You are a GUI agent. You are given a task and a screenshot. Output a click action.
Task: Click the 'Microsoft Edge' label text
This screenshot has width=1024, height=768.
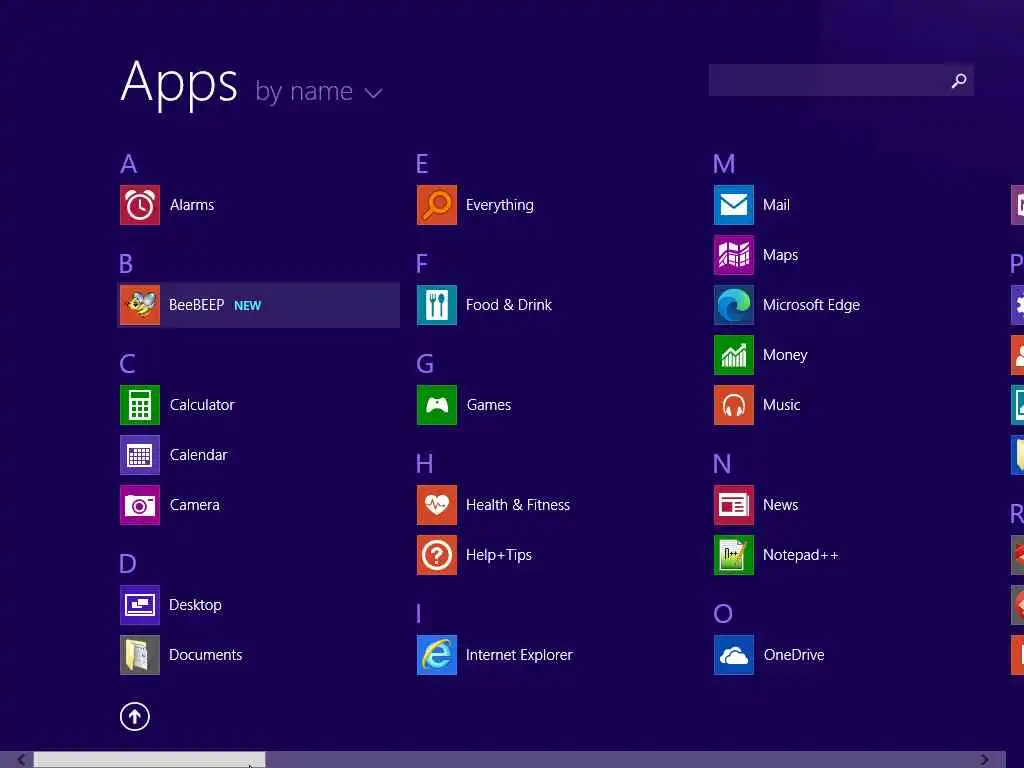pos(811,305)
